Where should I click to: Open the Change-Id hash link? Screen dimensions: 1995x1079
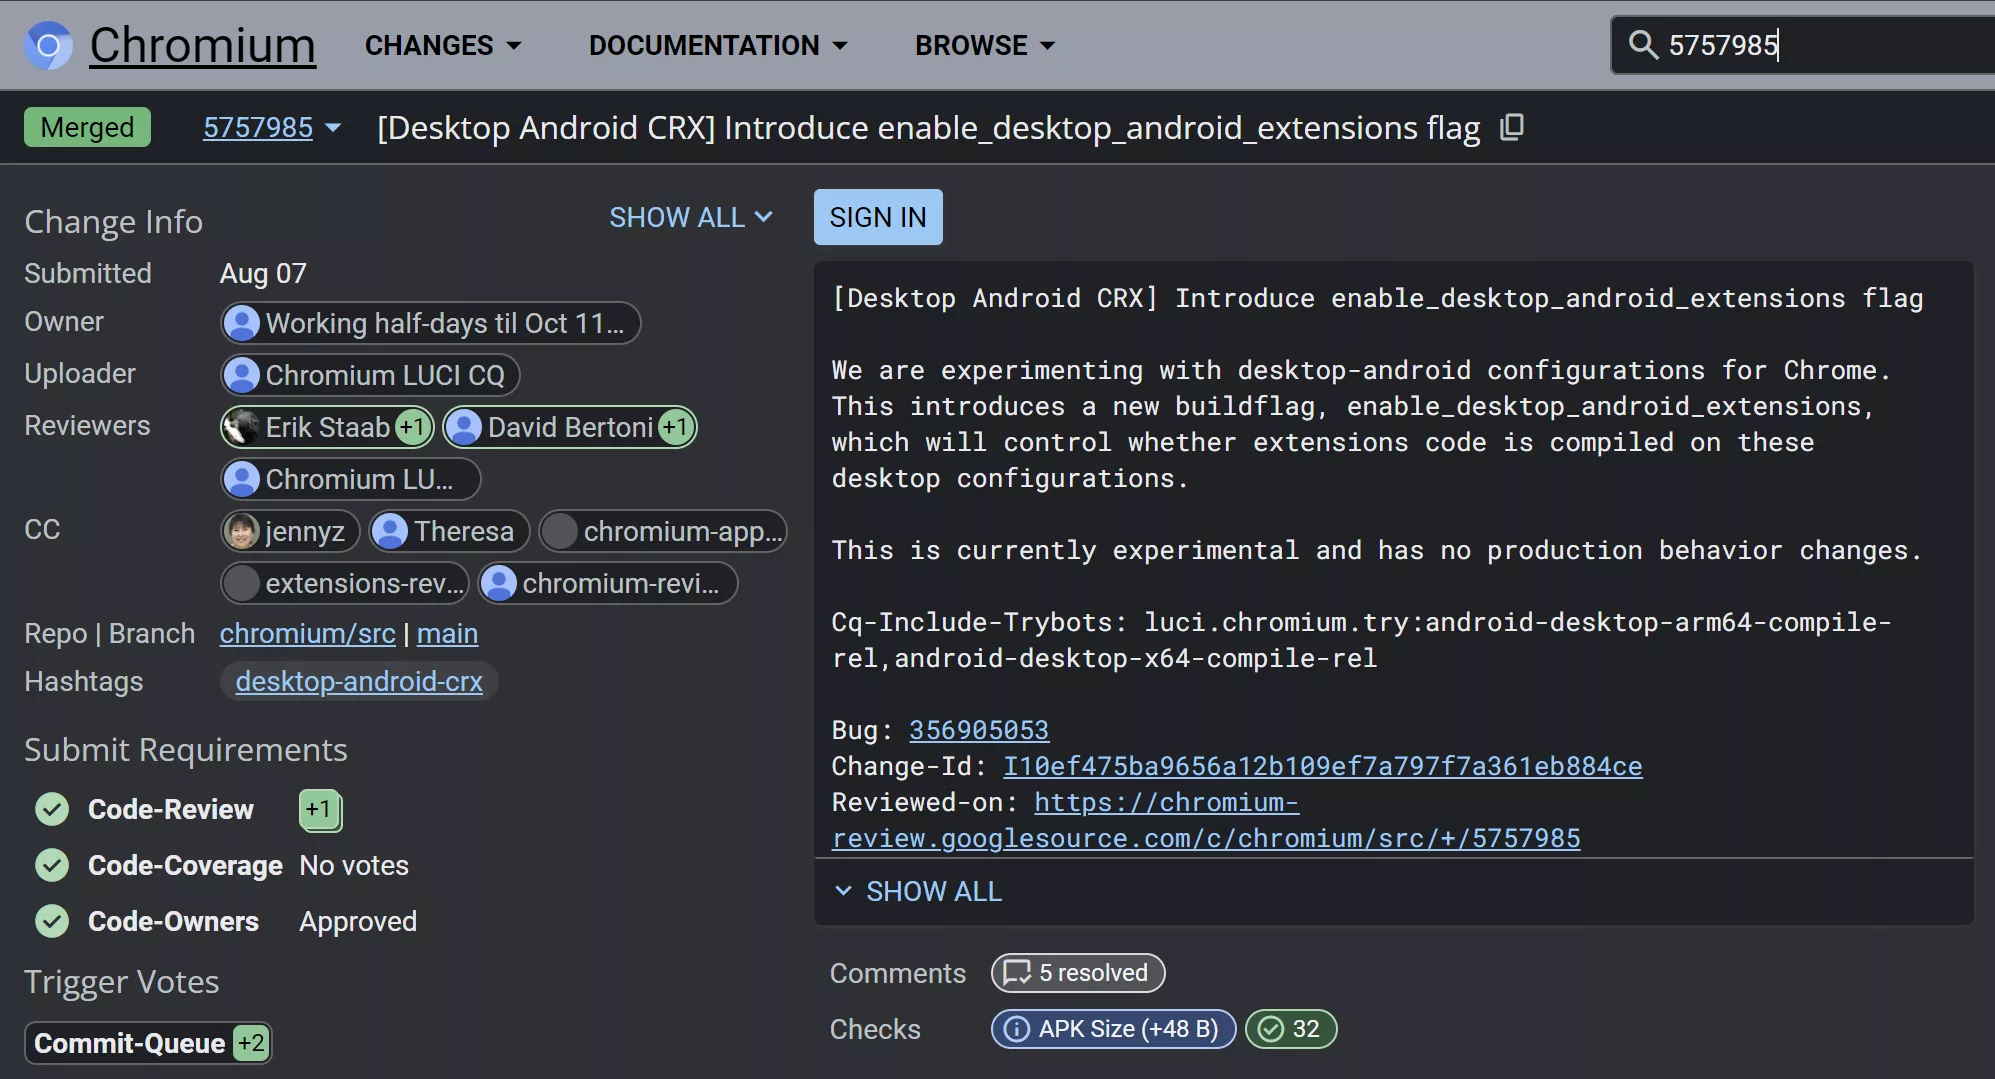pos(1322,766)
